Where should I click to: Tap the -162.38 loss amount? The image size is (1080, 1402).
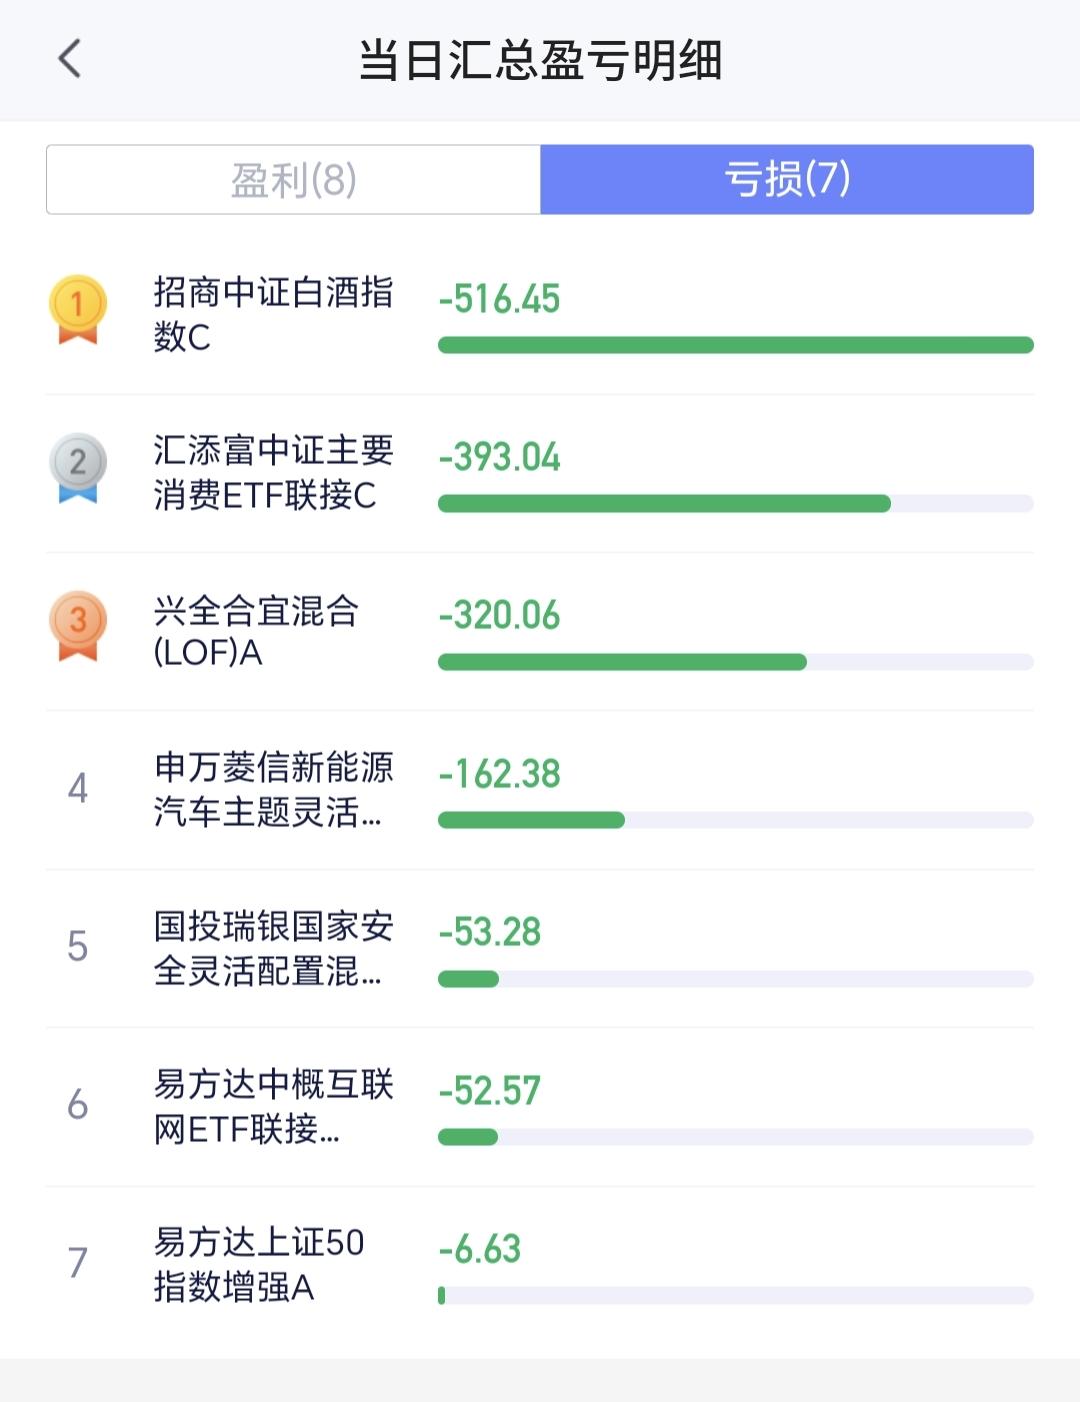pos(499,773)
